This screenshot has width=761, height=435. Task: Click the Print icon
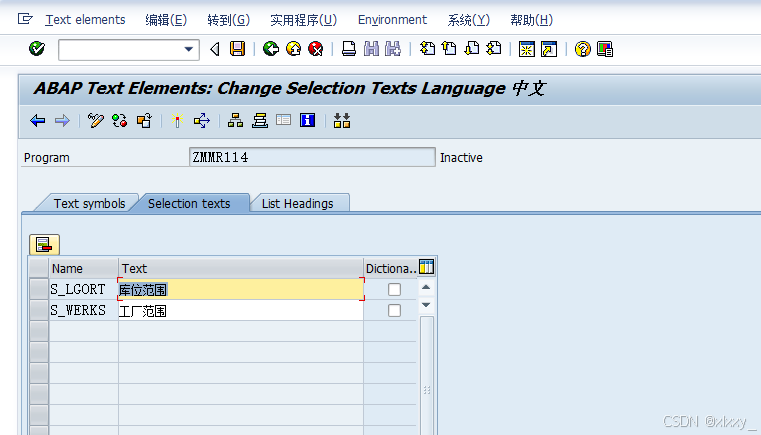348,49
